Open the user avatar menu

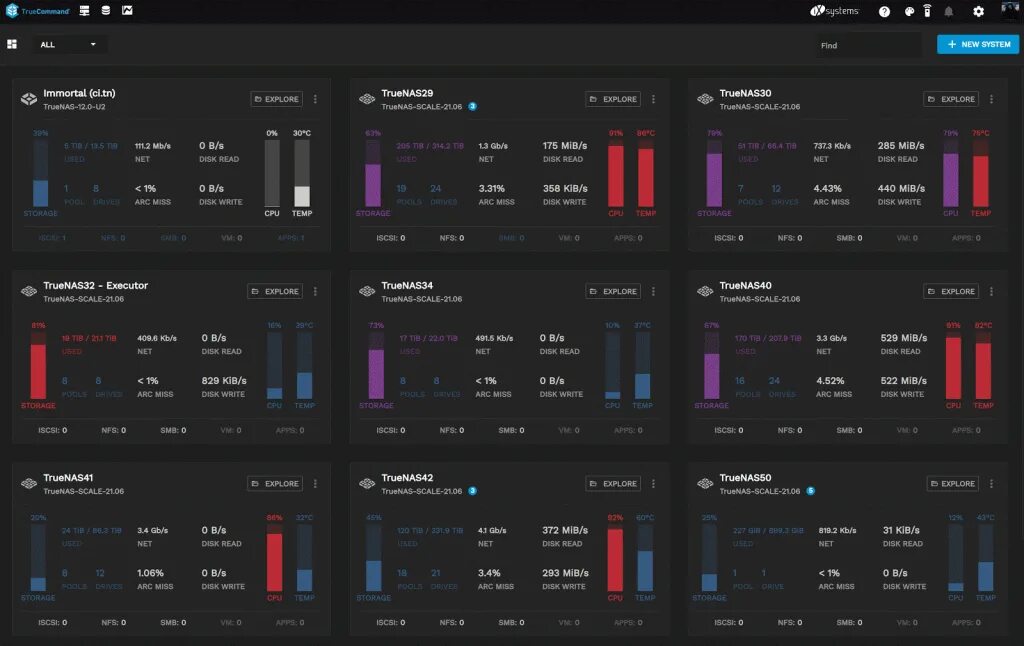(x=1010, y=10)
